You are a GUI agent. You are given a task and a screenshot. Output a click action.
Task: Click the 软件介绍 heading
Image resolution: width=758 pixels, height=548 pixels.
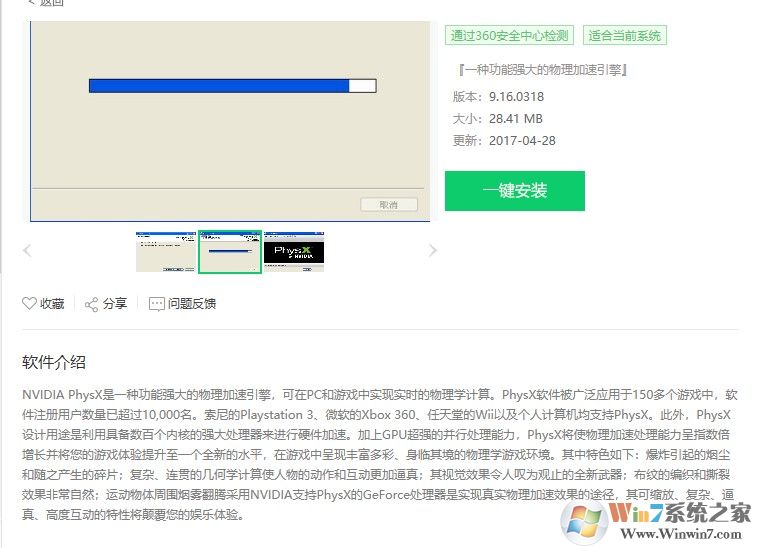(x=54, y=362)
